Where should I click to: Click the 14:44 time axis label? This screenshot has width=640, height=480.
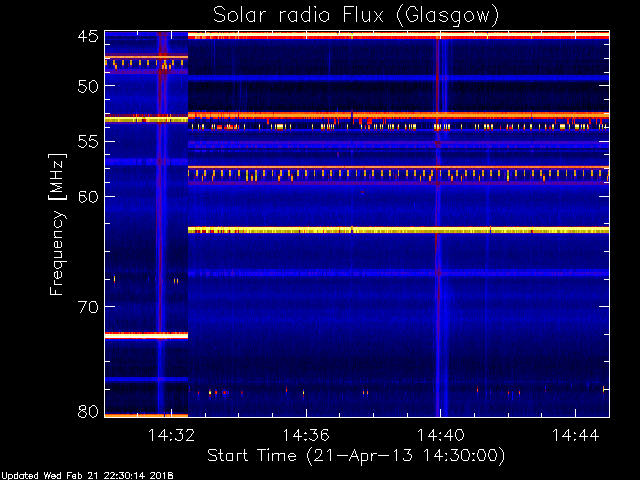click(x=576, y=435)
